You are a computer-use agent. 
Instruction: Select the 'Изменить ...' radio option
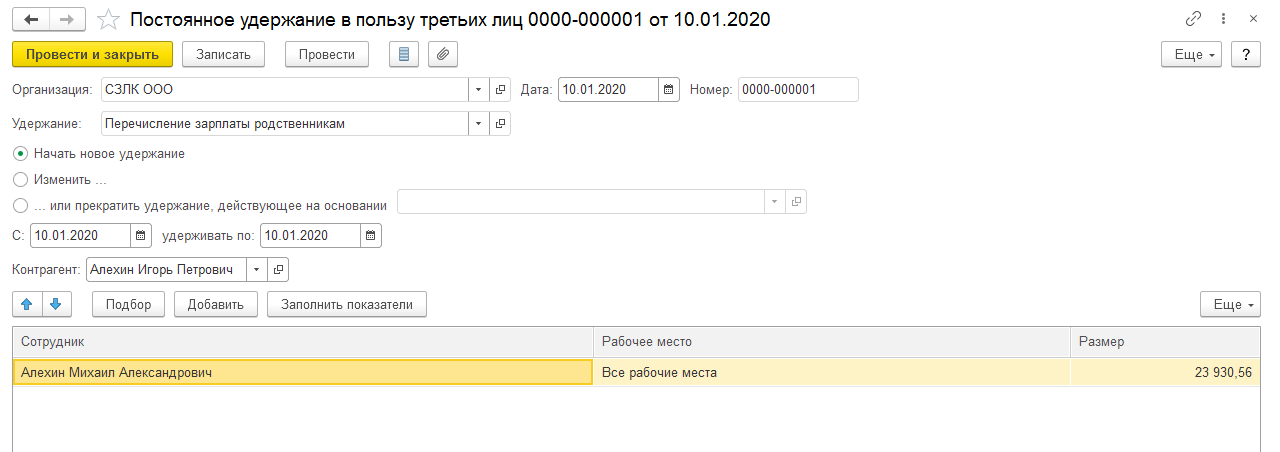pyautogui.click(x=20, y=180)
